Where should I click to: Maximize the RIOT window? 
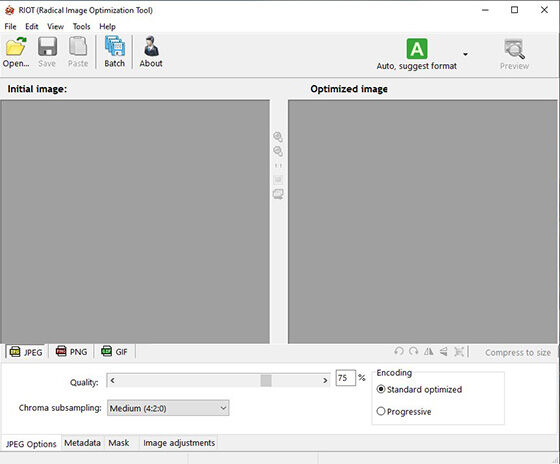(515, 10)
